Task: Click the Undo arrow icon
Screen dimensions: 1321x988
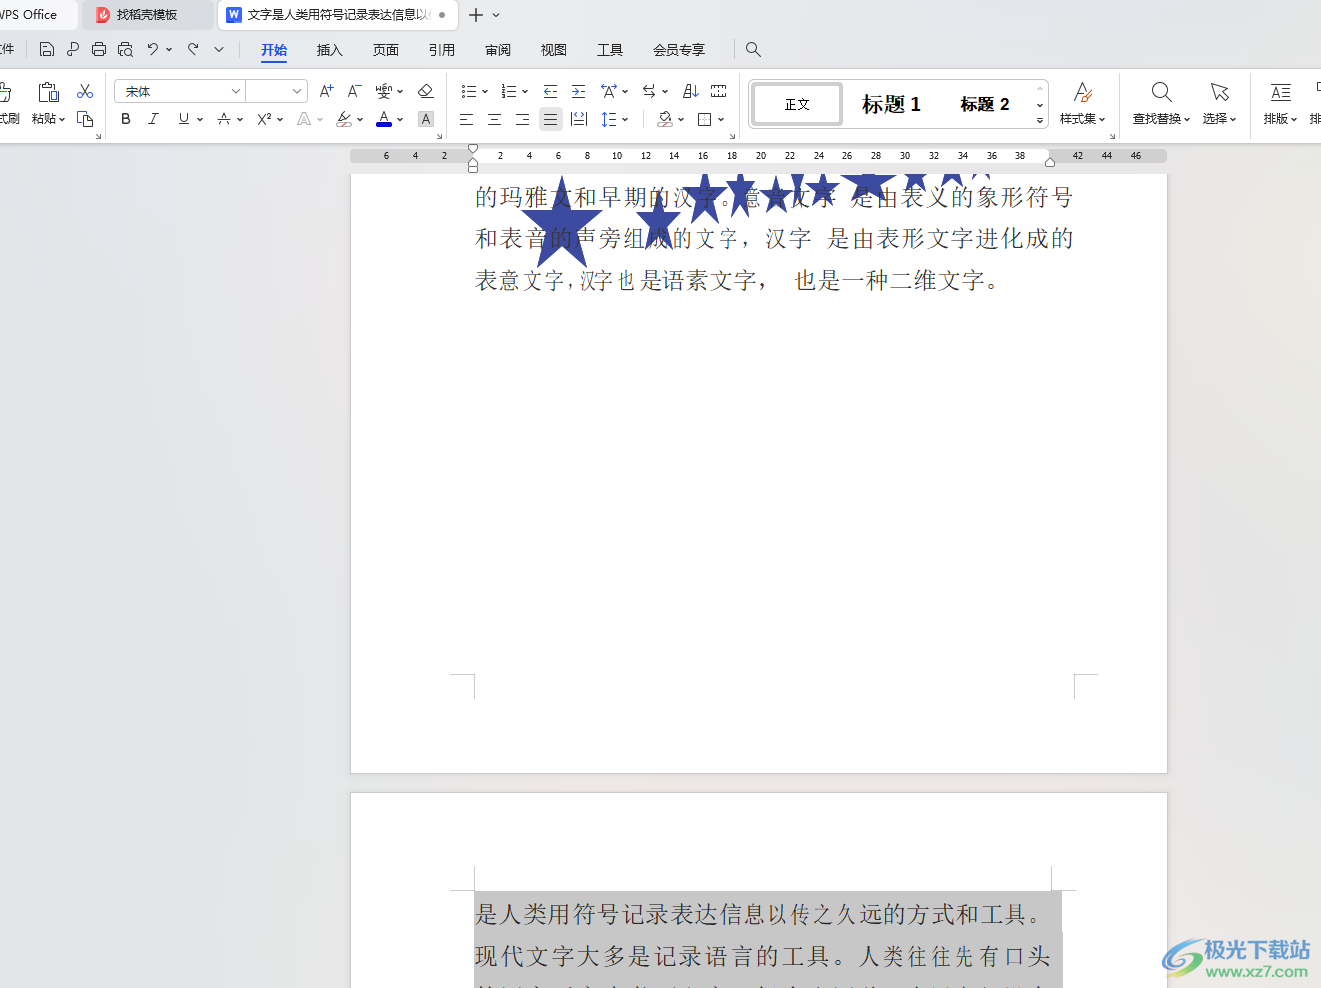Action: point(153,49)
